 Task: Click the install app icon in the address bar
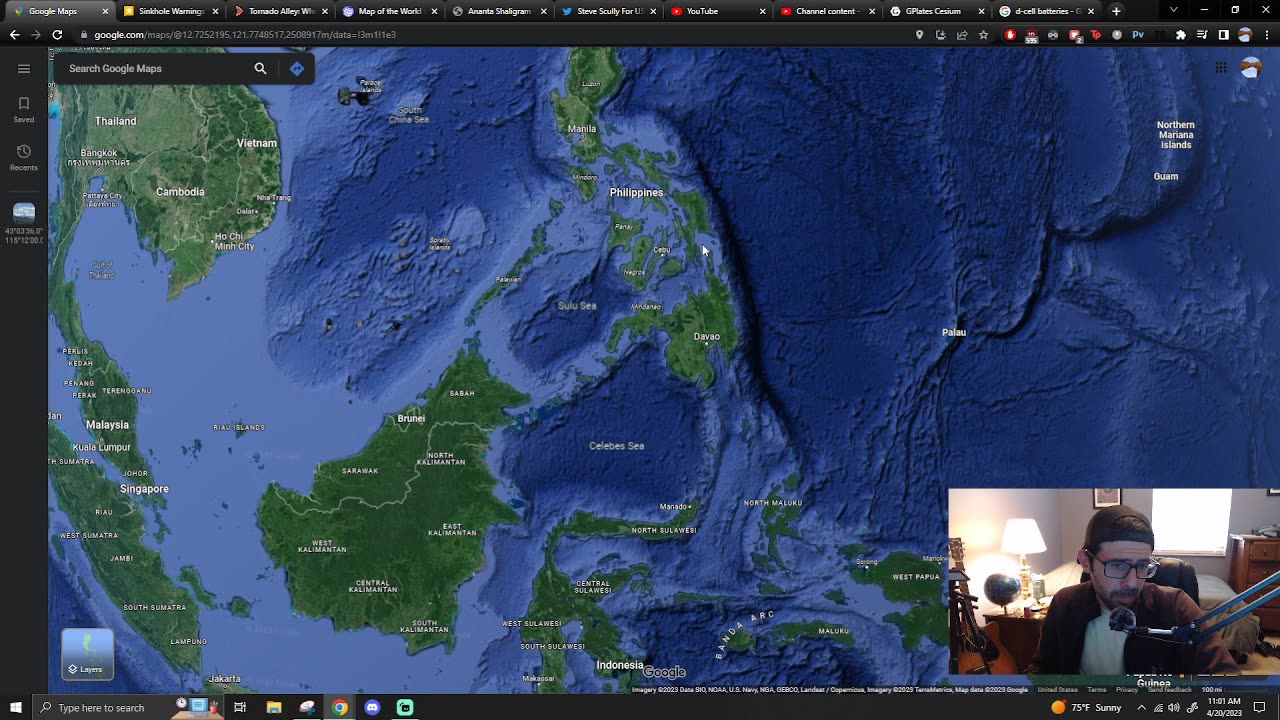(941, 35)
